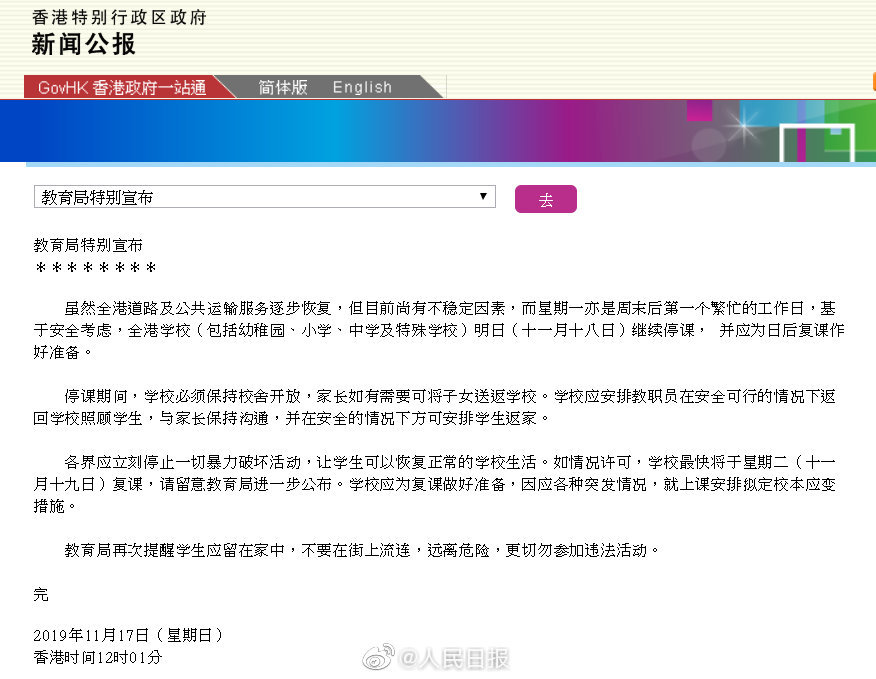This screenshot has height=679, width=876.
Task: Expand the topic selector combo box
Action: [264, 196]
